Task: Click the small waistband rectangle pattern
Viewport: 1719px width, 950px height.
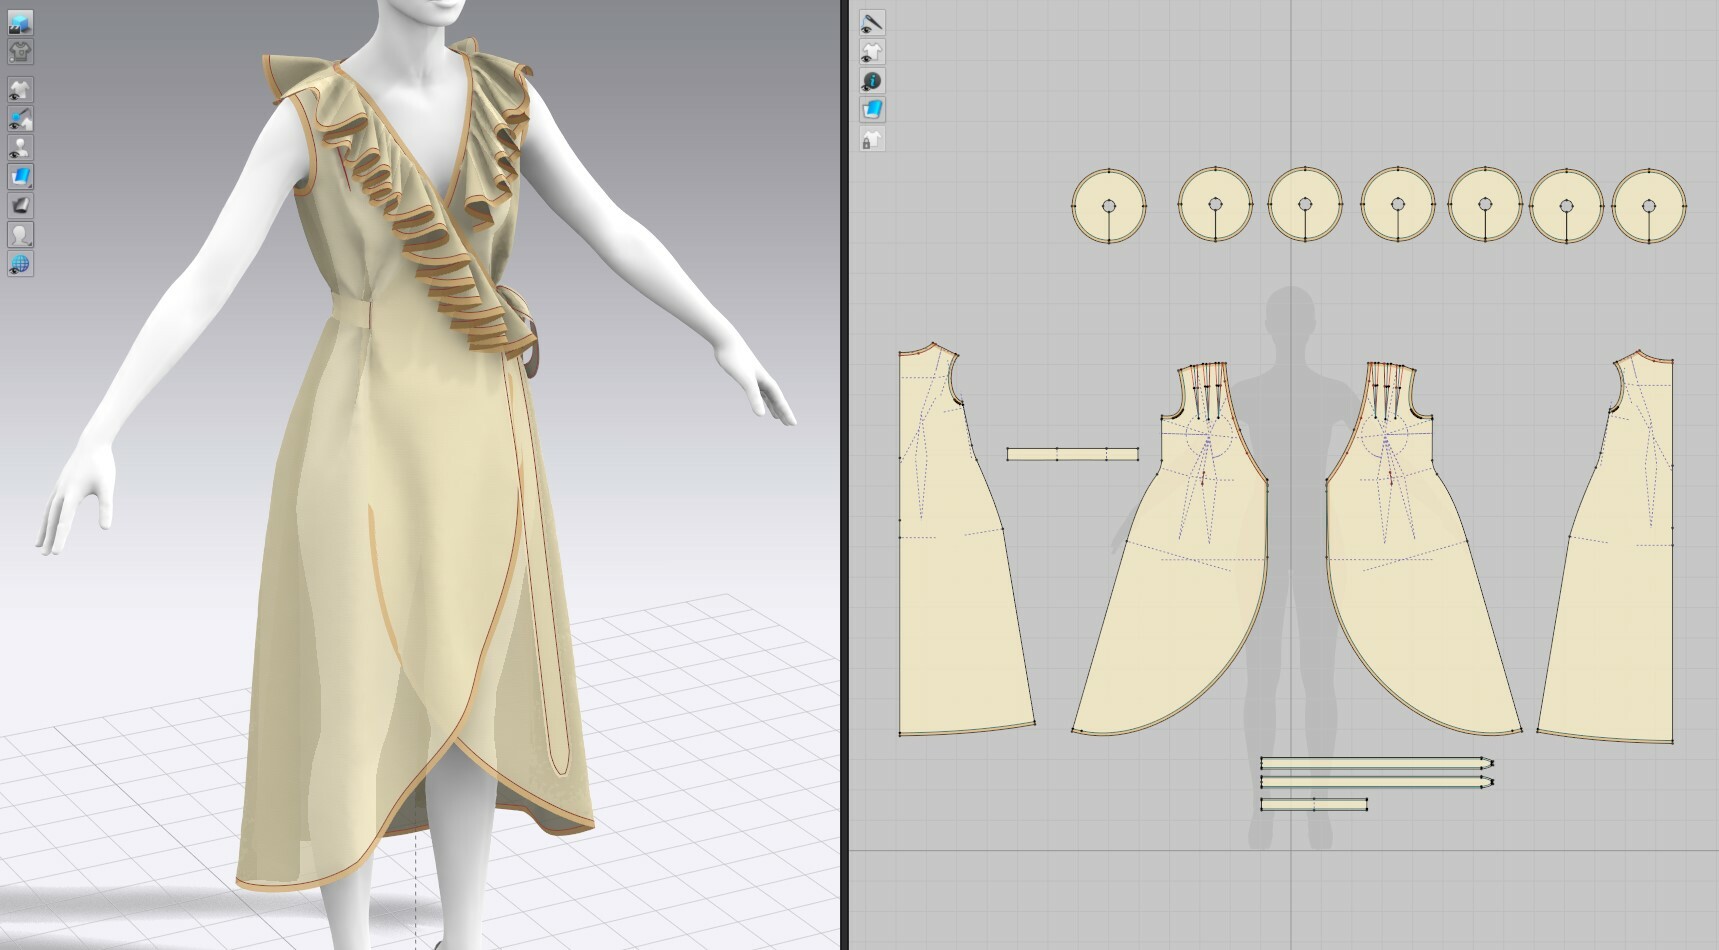Action: pos(1070,455)
